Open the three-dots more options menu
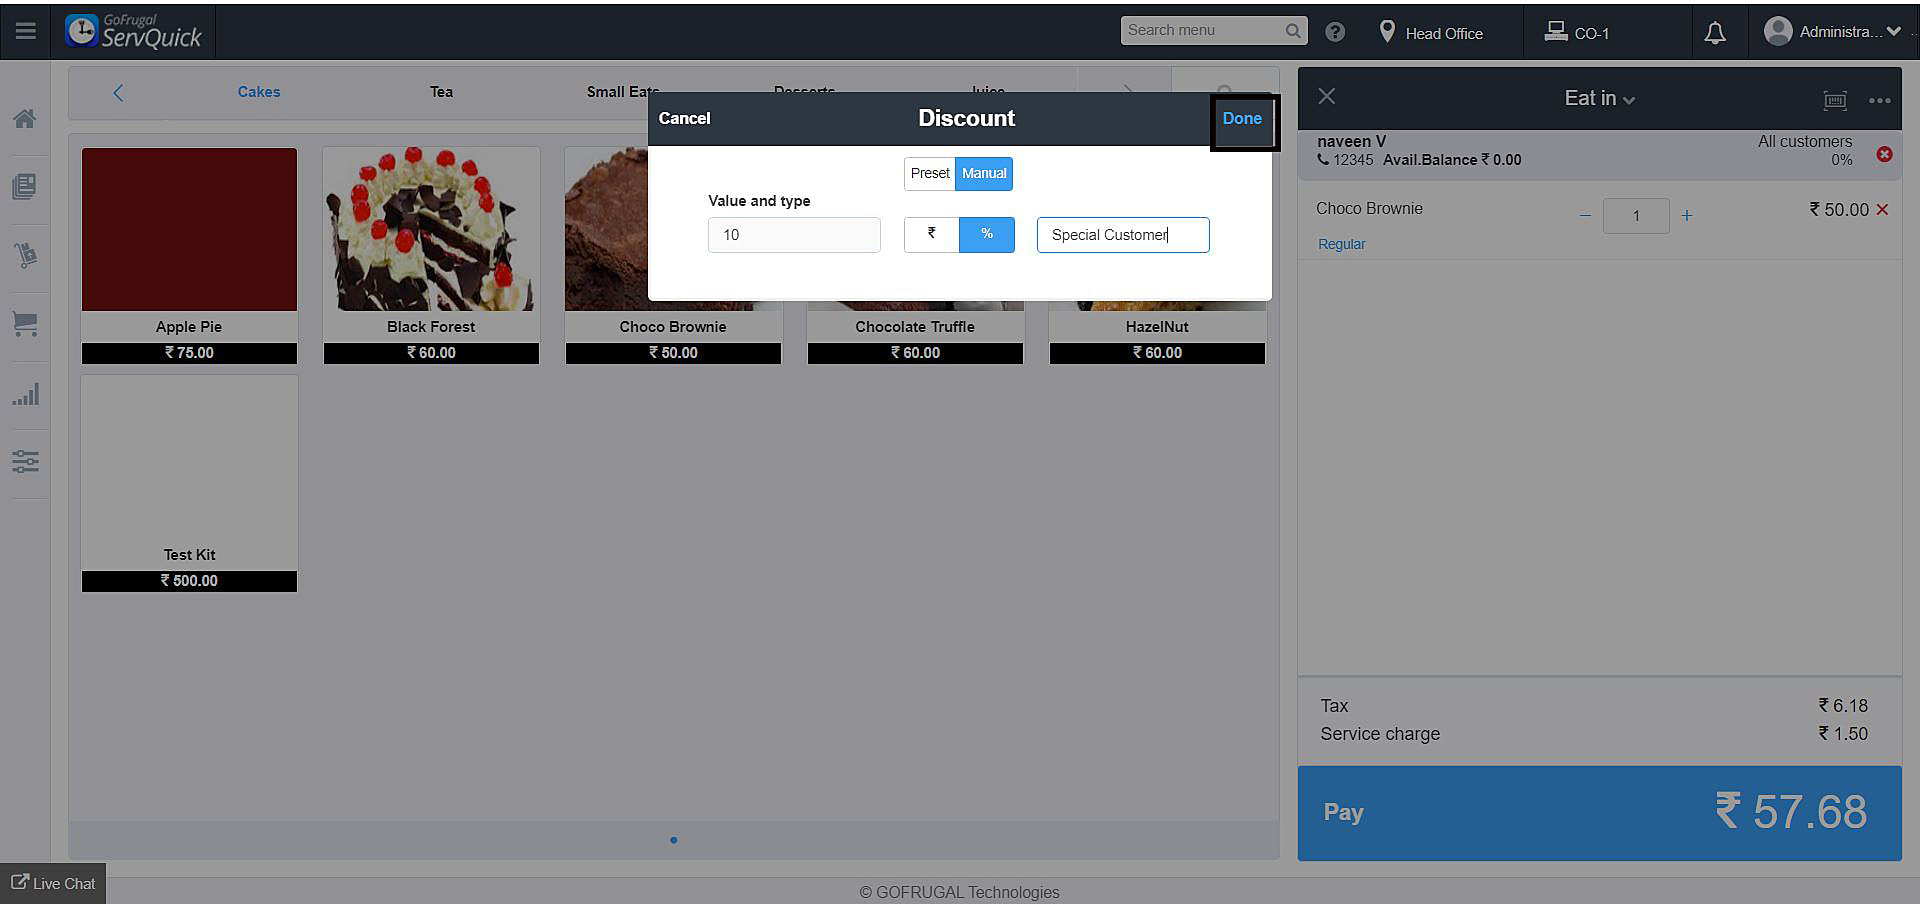 (1880, 100)
